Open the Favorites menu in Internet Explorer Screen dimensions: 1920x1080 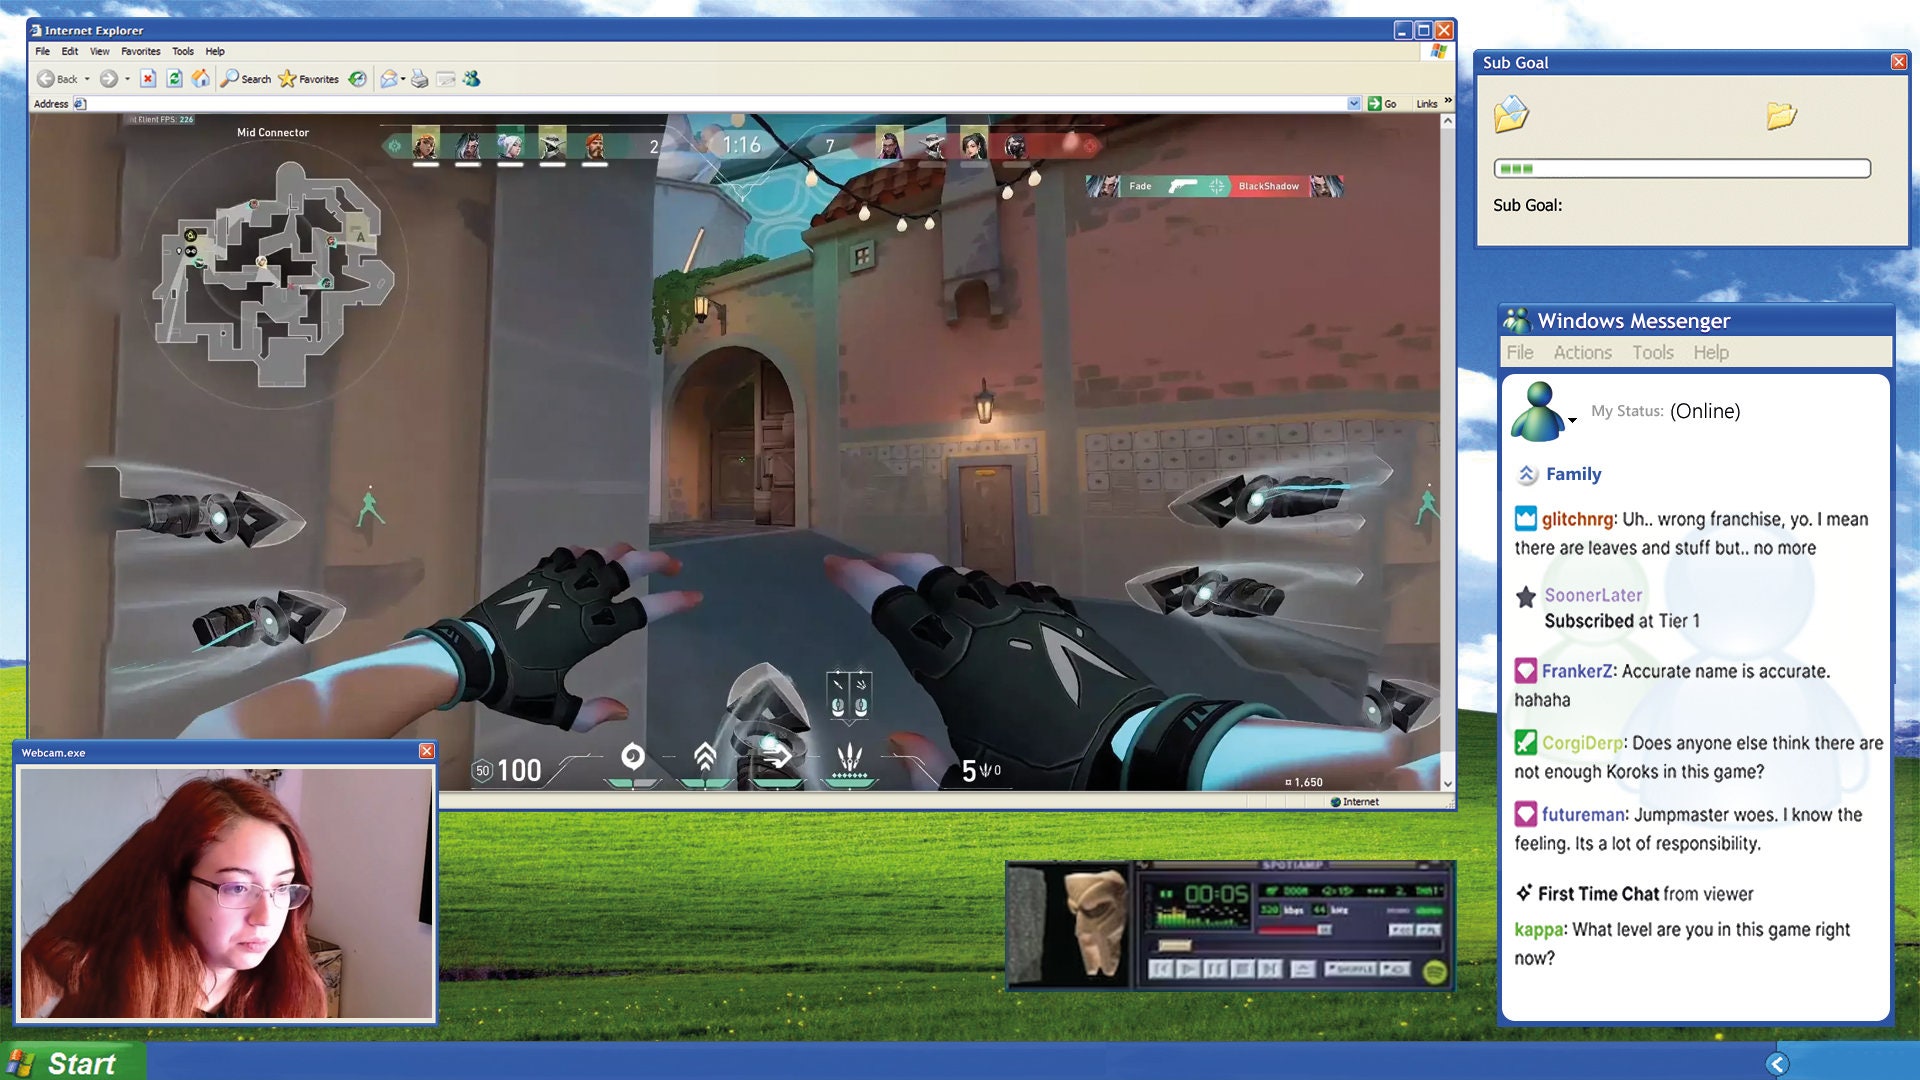139,51
